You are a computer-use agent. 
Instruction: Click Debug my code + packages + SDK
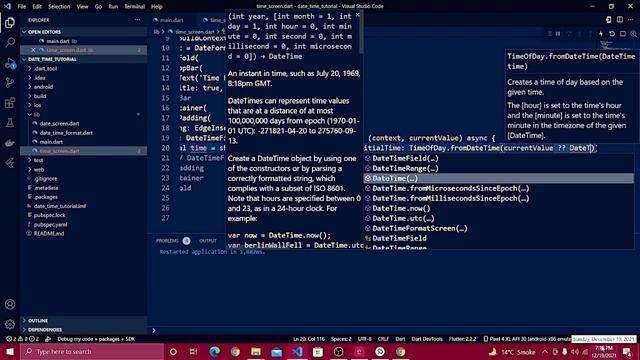(x=96, y=339)
